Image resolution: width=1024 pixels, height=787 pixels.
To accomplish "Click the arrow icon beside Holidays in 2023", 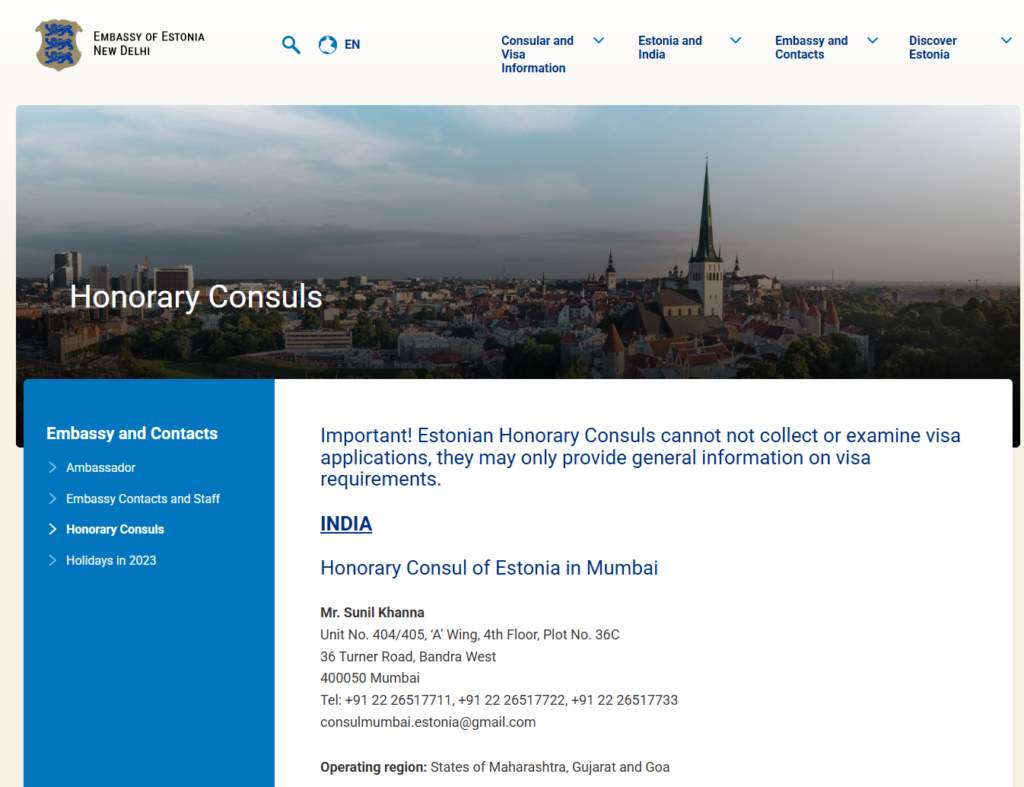I will point(53,561).
